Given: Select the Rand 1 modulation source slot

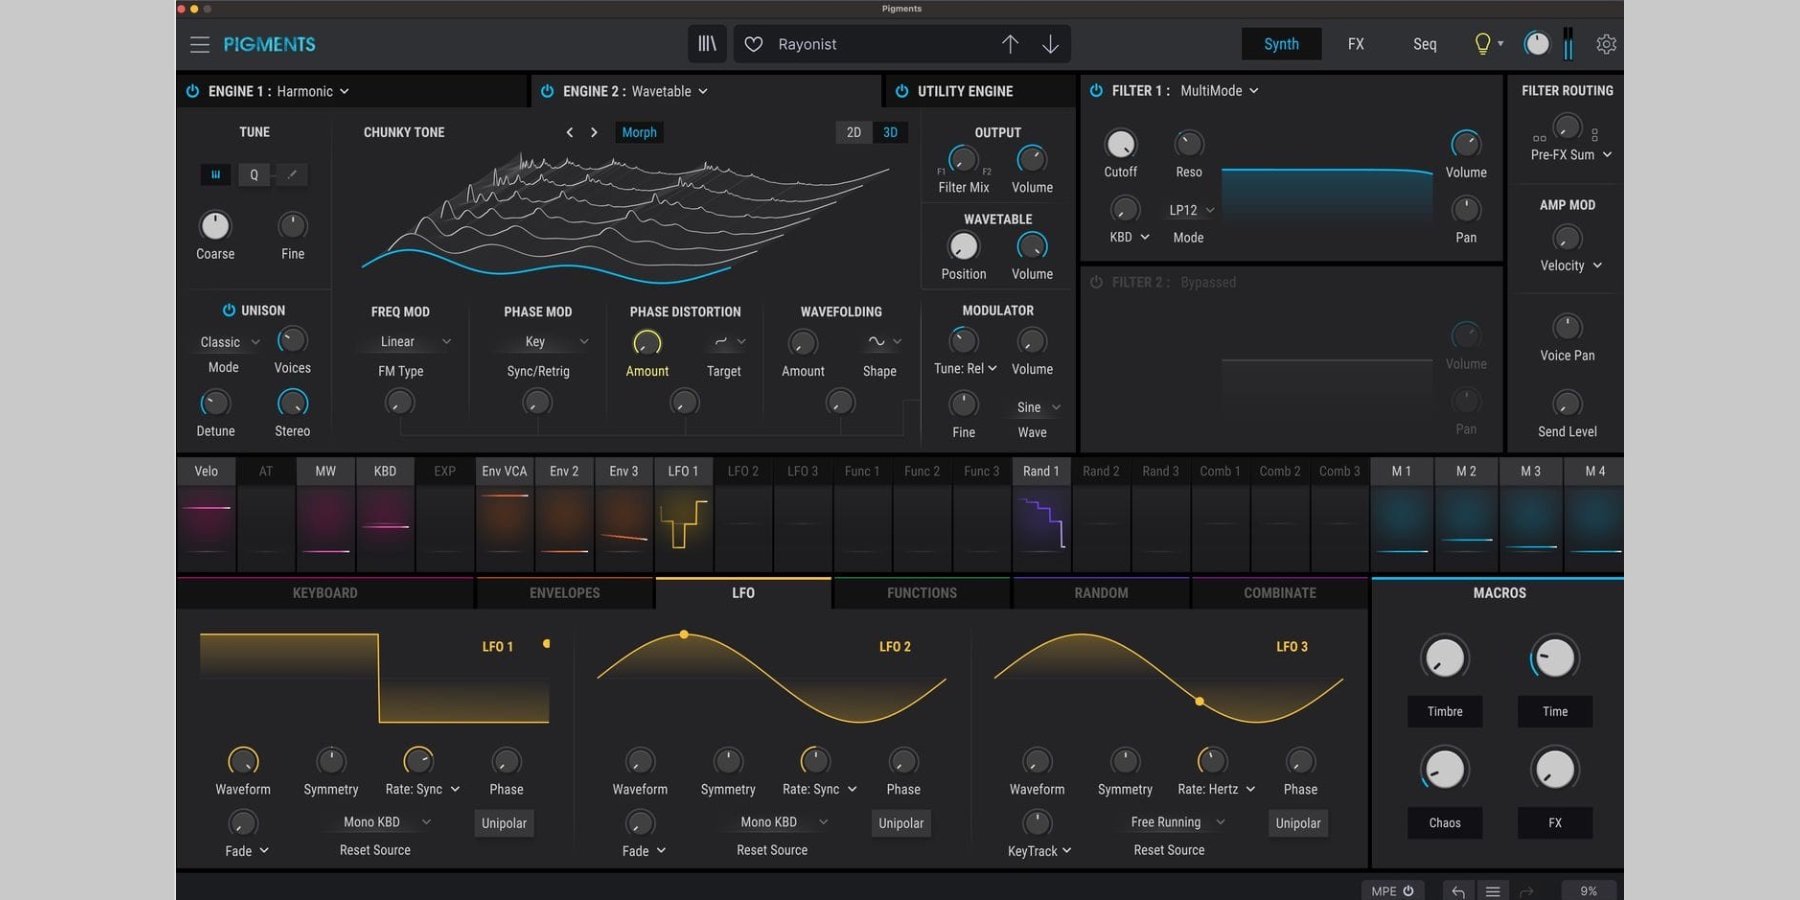Looking at the screenshot, I should 1041,515.
